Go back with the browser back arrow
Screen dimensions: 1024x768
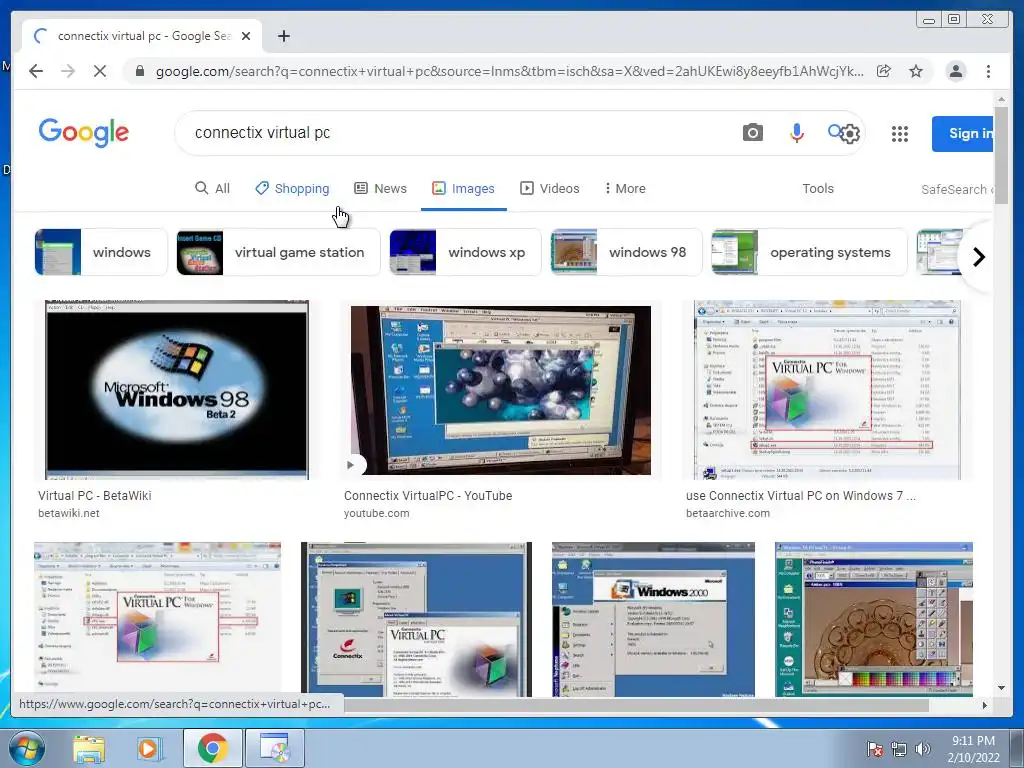(36, 71)
